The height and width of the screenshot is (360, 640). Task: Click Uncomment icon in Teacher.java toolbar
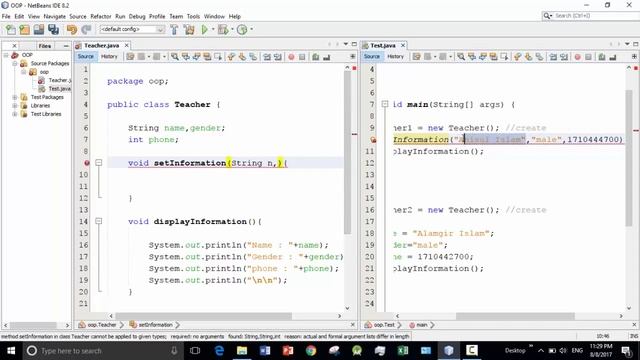(x=327, y=57)
